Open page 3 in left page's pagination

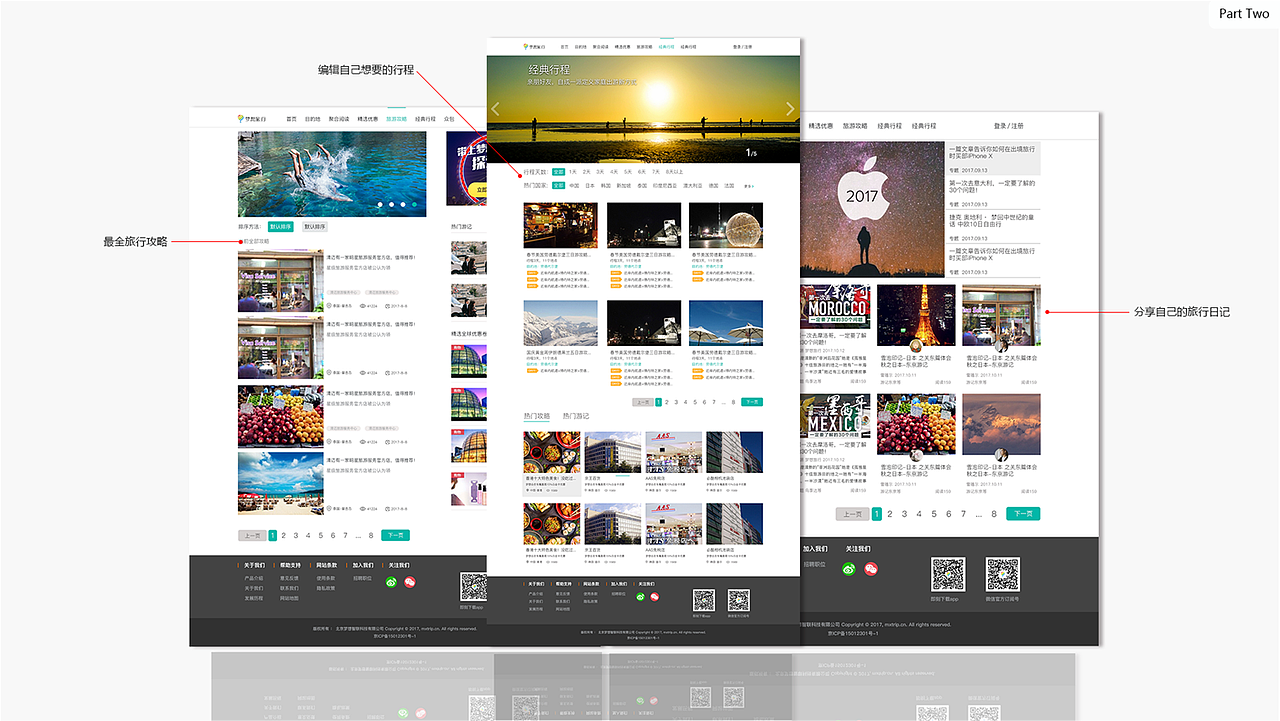296,536
